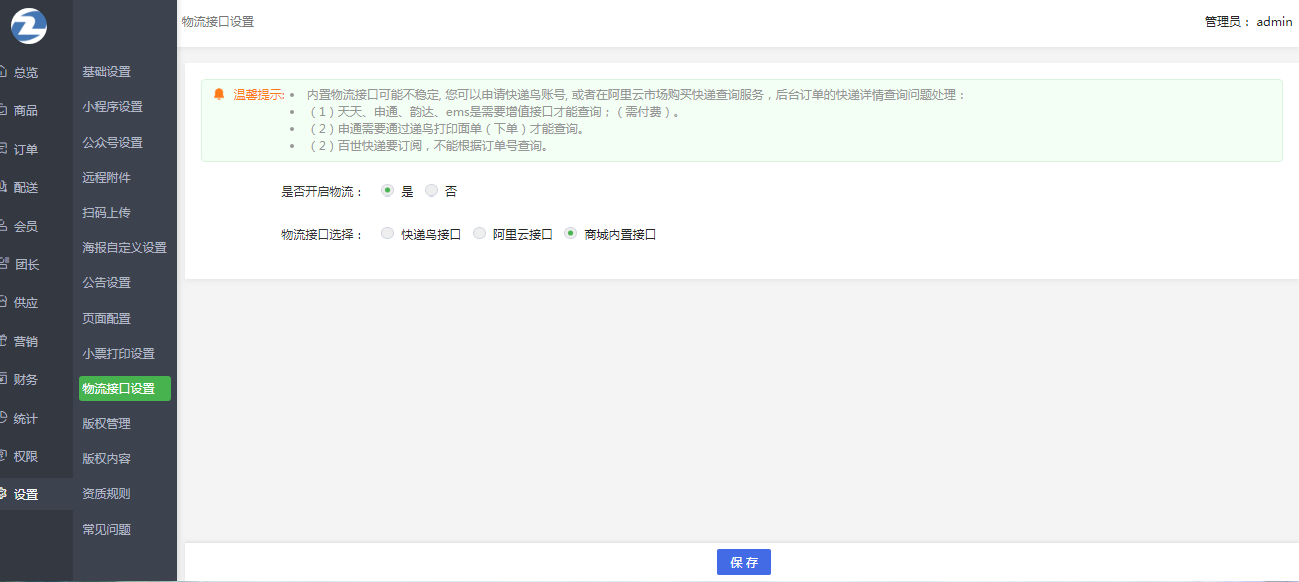Choose the 快递鸟接口 radio option
Viewport: 1299px width, 582px height.
tap(388, 234)
